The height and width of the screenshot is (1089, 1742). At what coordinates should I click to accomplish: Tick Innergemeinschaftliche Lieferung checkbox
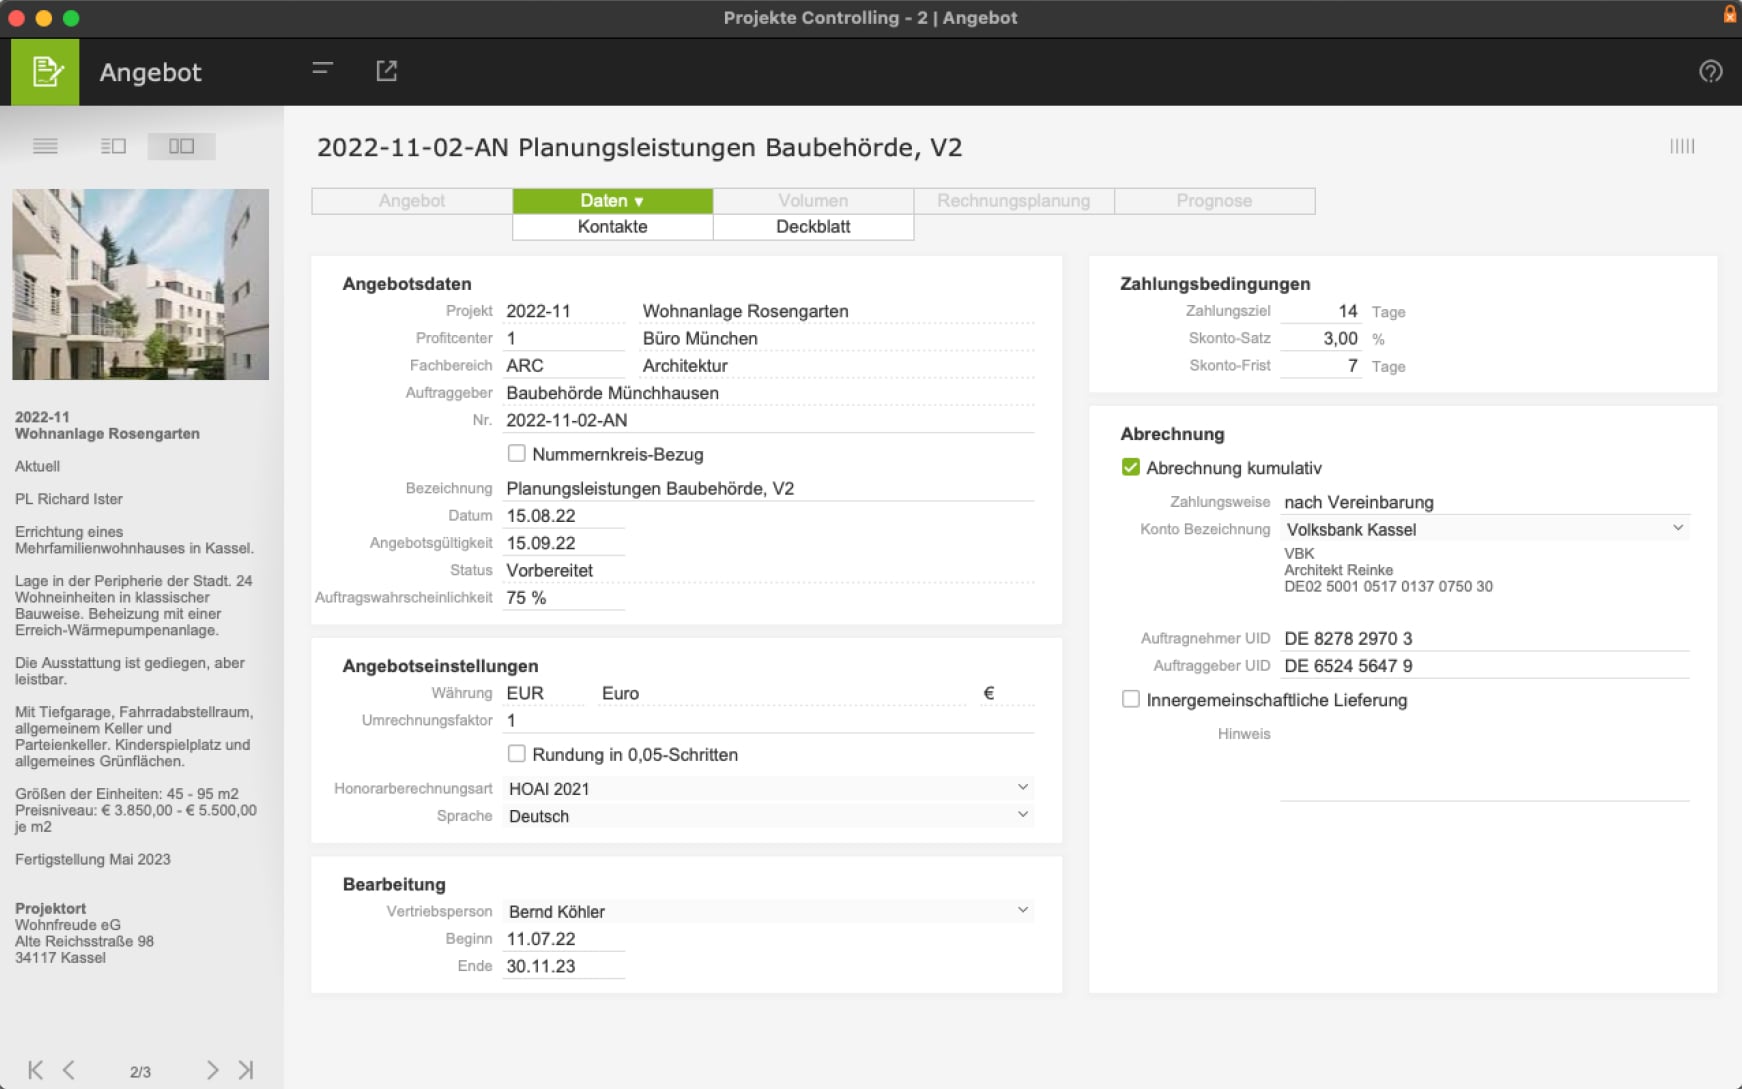click(1131, 700)
